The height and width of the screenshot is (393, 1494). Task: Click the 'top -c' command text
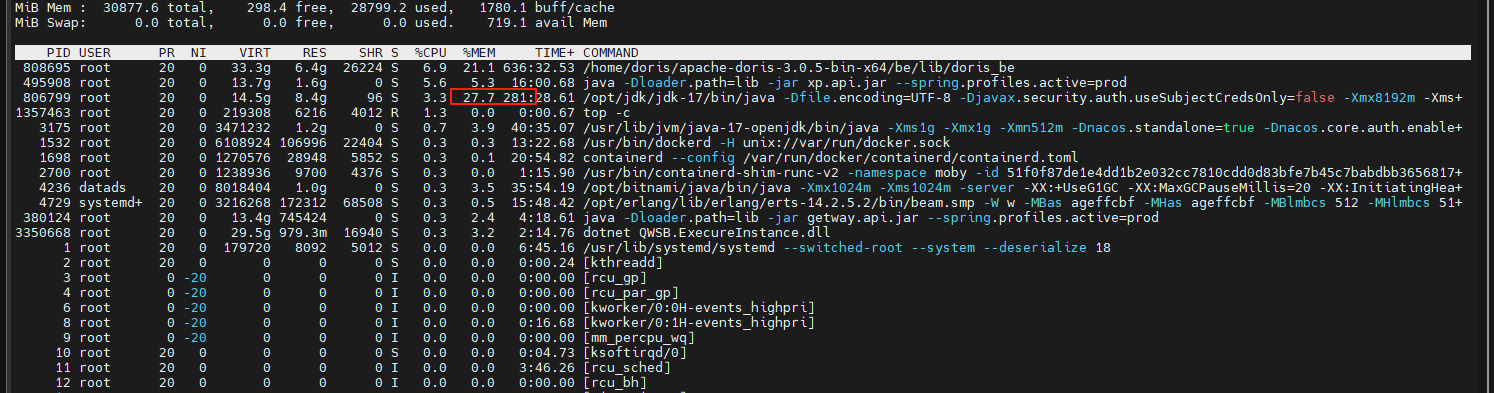[x=608, y=112]
